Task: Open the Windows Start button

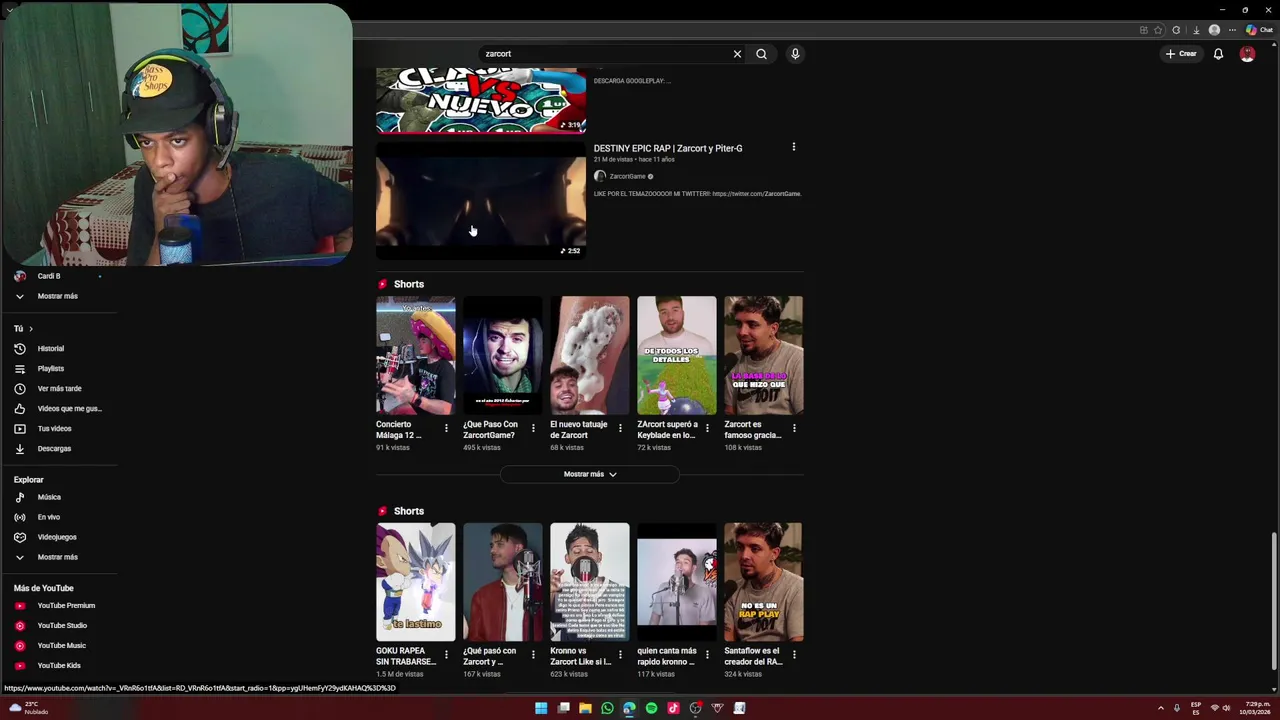Action: (x=541, y=708)
